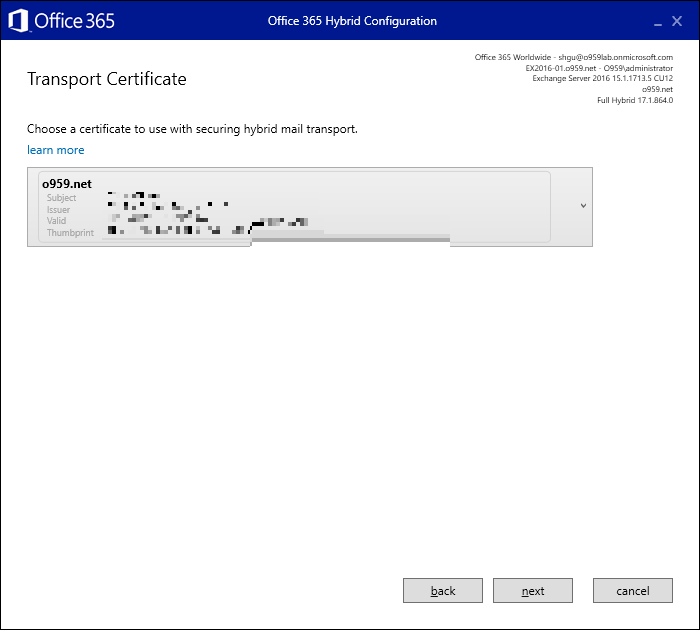Image resolution: width=700 pixels, height=630 pixels.
Task: Click the 'Thumbprint' label in certificate
Action: point(70,233)
